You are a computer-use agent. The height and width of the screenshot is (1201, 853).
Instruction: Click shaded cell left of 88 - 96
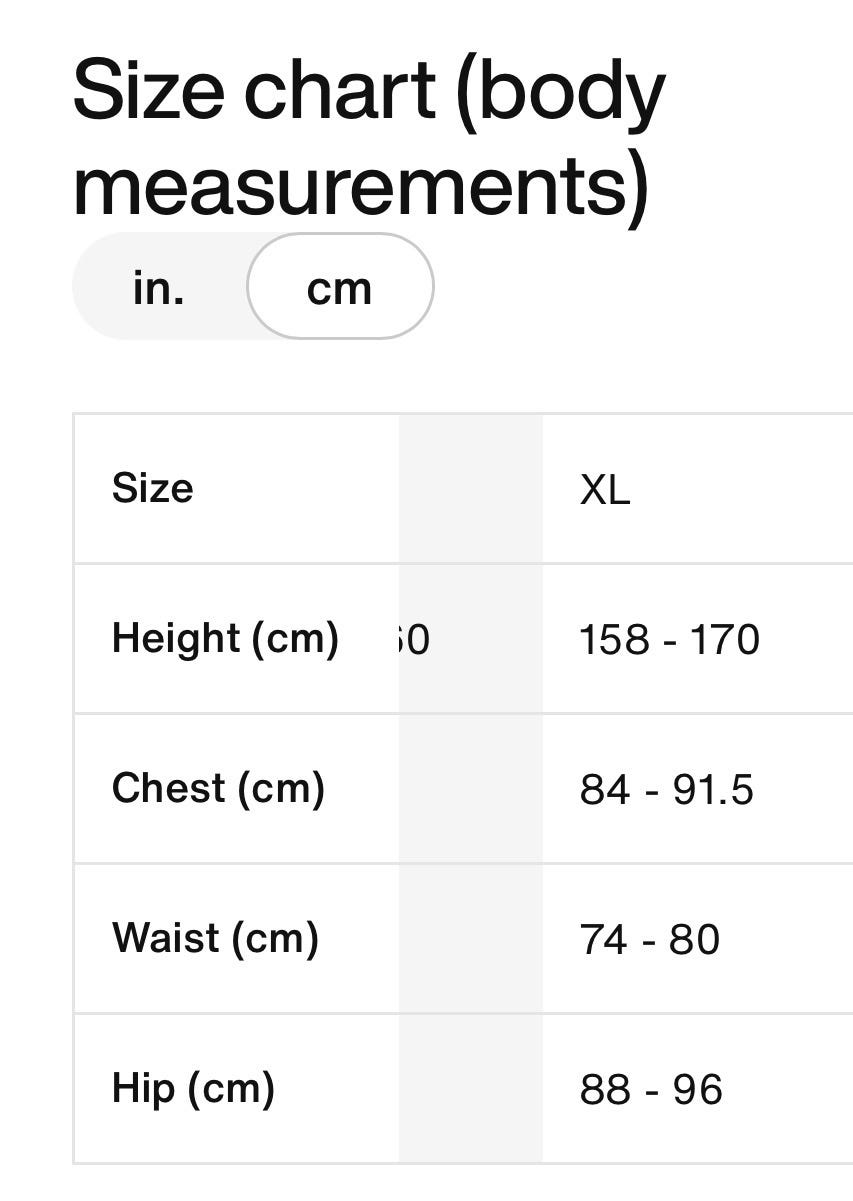470,1089
